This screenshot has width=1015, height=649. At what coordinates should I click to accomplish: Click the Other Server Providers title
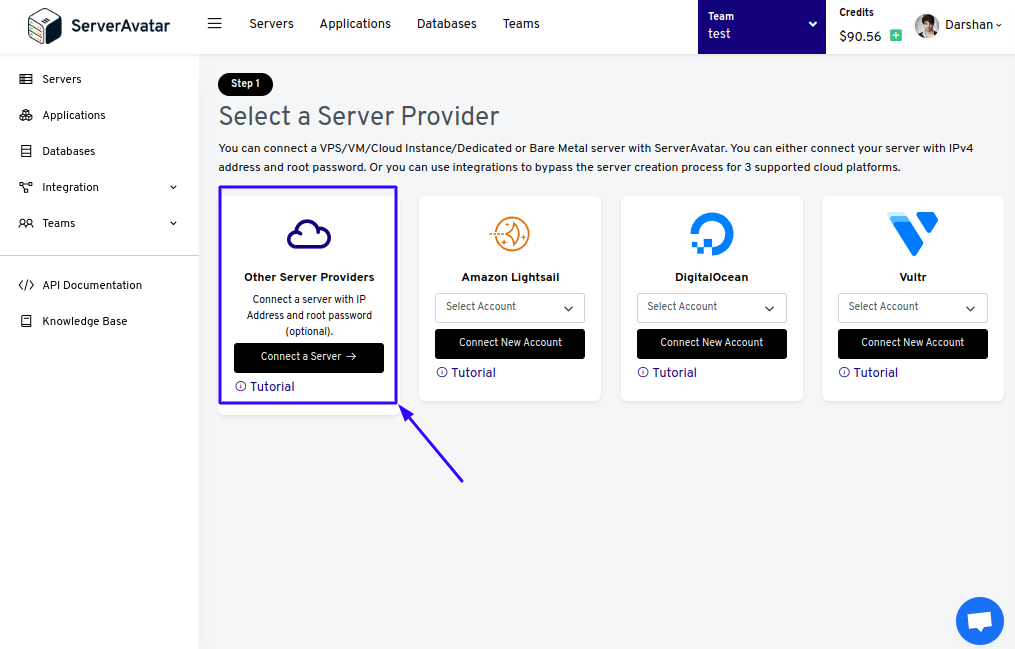pyautogui.click(x=309, y=277)
